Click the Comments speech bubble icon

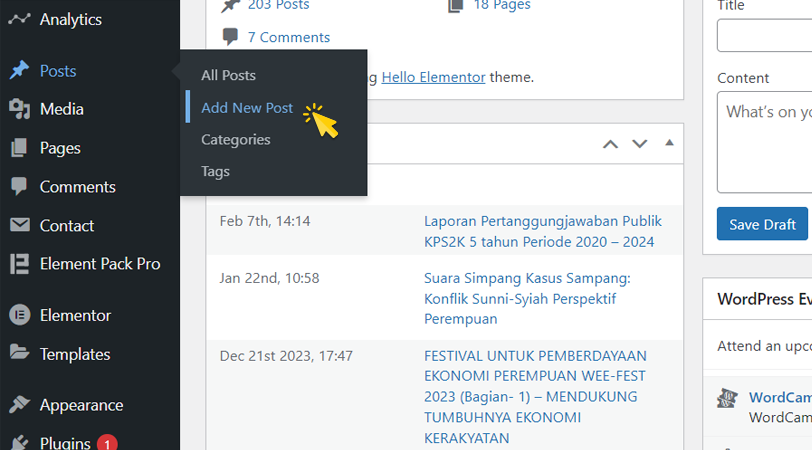click(x=19, y=187)
